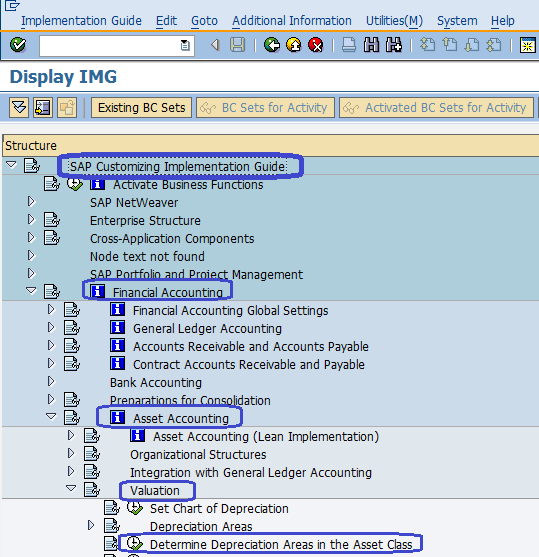Click the Find binoculars icon

[x=371, y=45]
